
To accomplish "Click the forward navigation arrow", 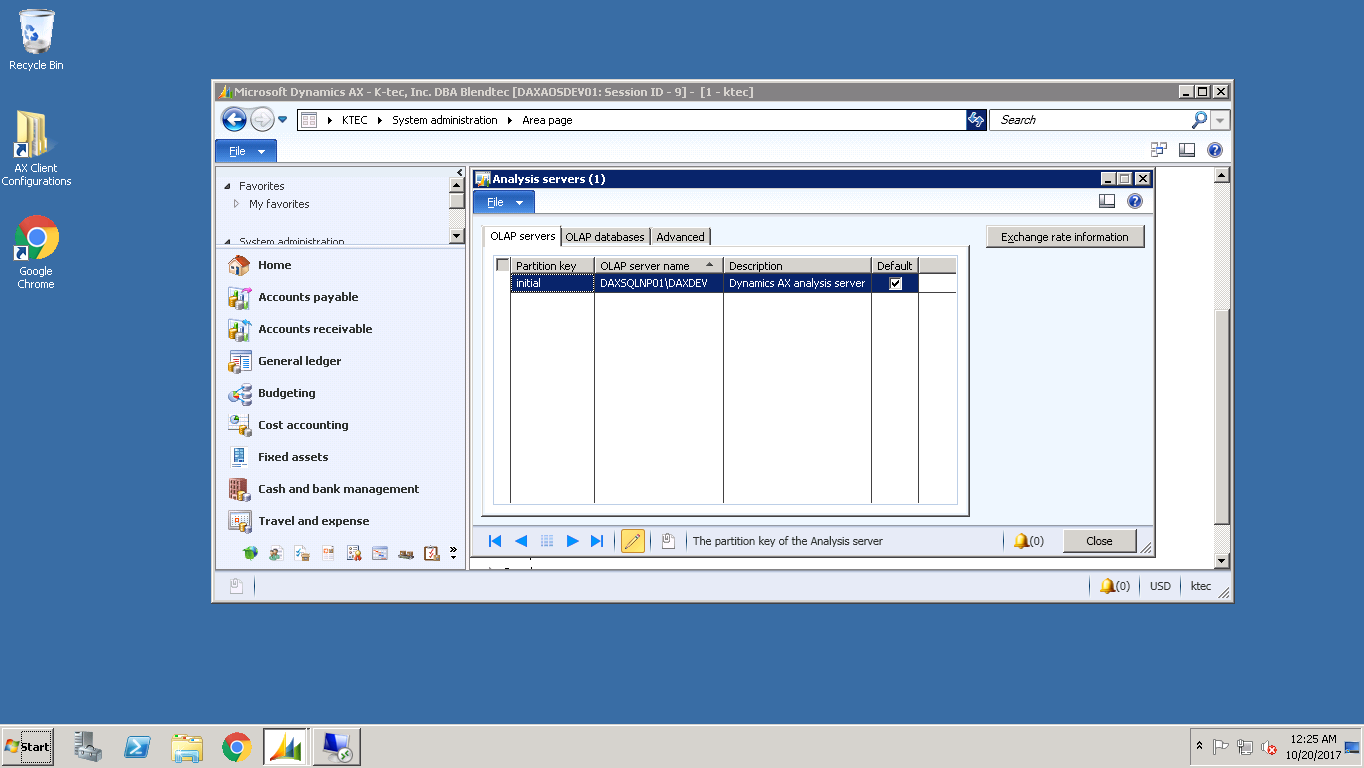I will tap(262, 120).
